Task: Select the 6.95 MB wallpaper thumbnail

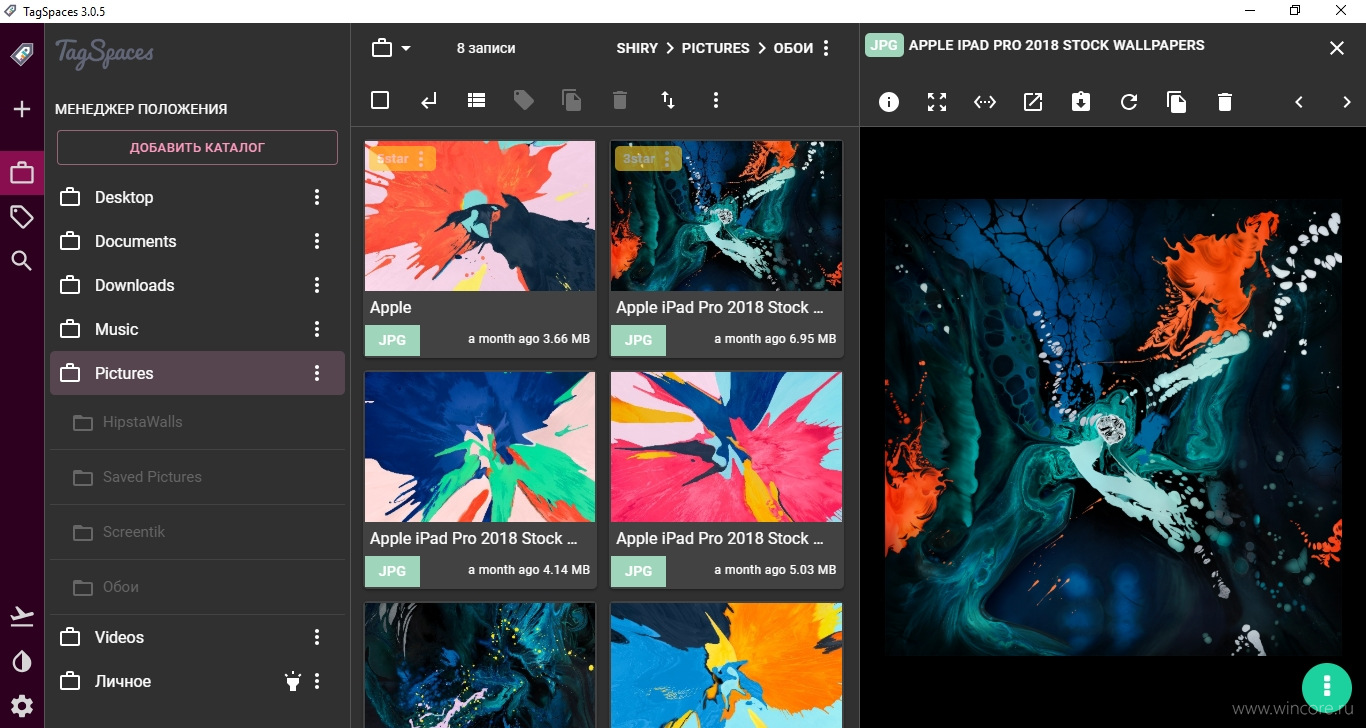Action: [x=726, y=216]
